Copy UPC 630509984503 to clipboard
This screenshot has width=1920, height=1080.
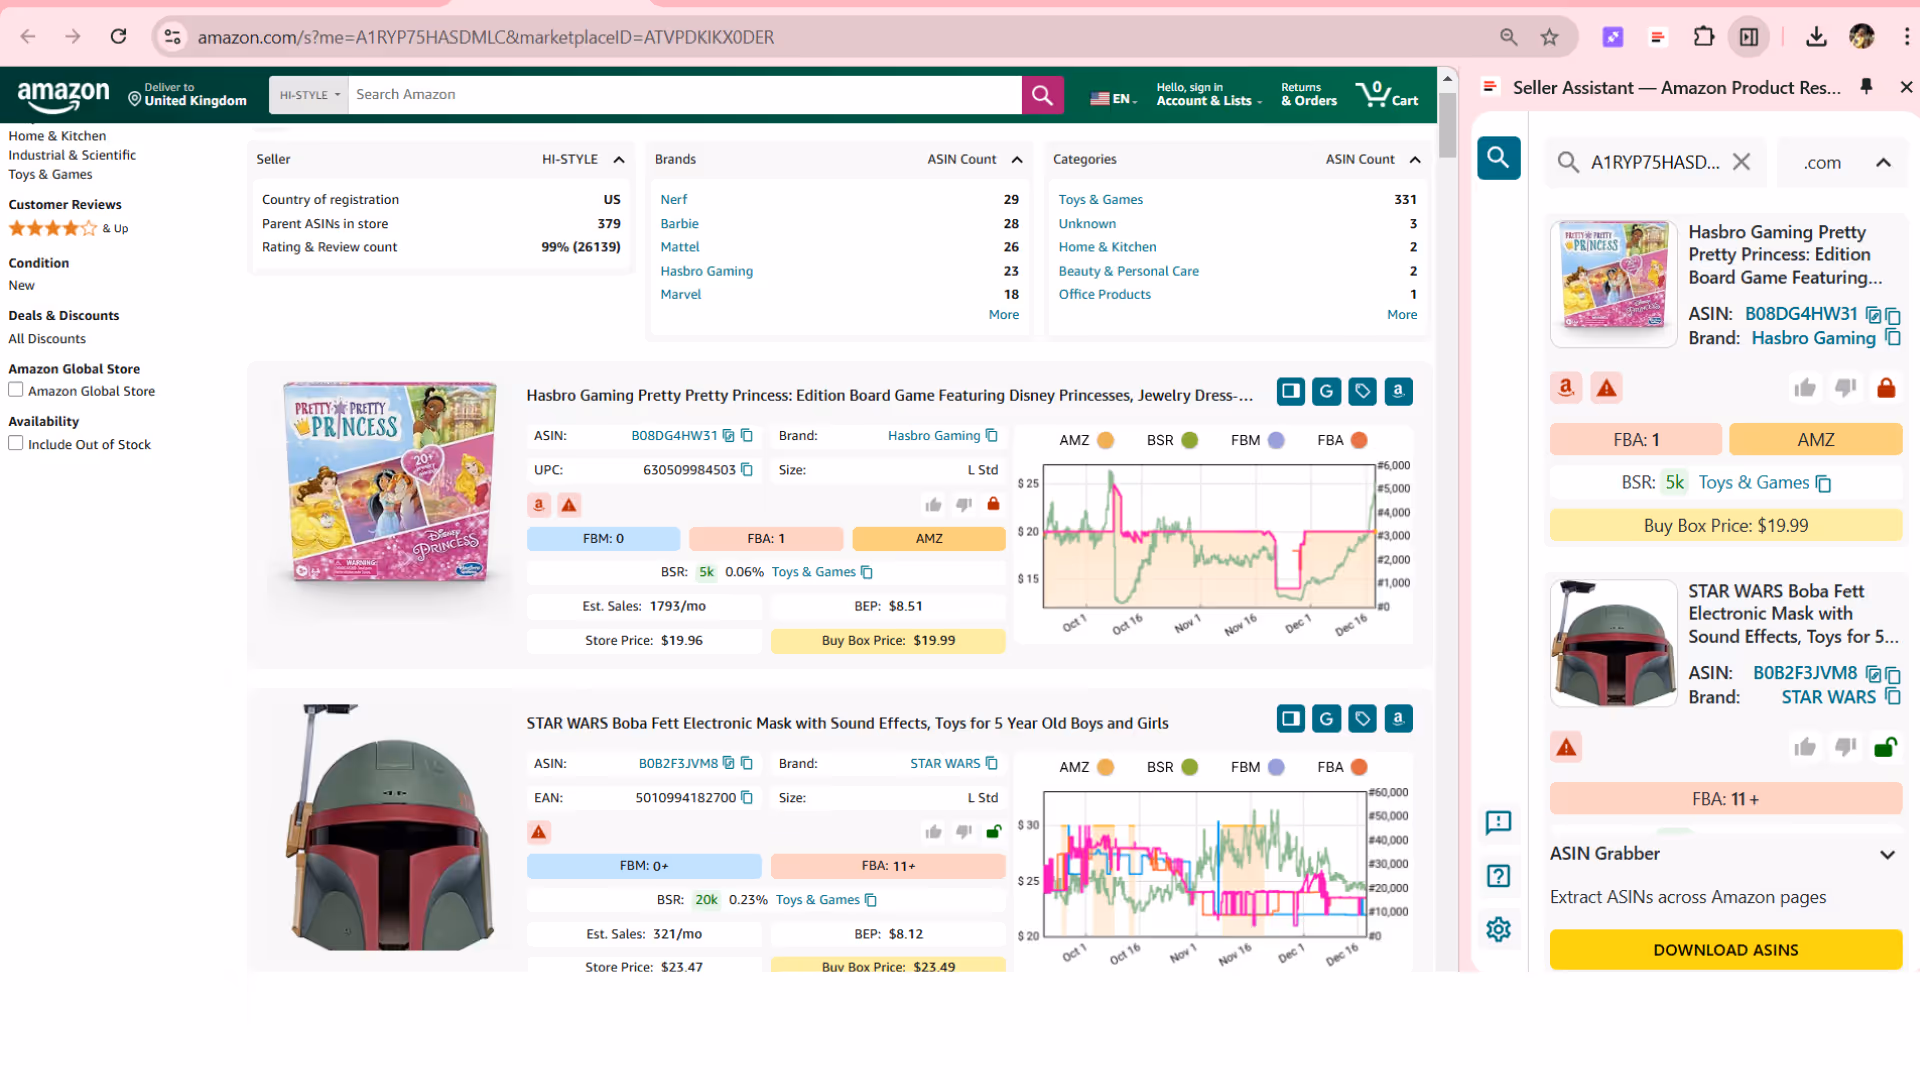747,470
